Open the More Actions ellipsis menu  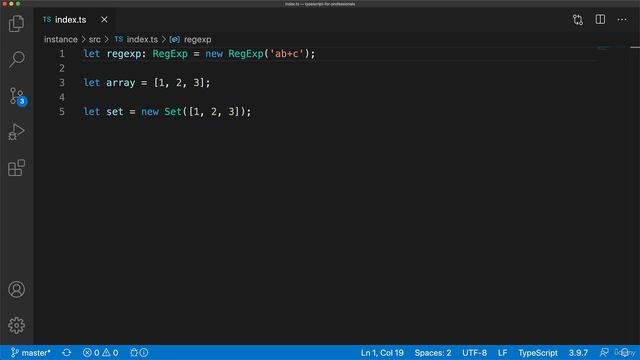point(622,20)
